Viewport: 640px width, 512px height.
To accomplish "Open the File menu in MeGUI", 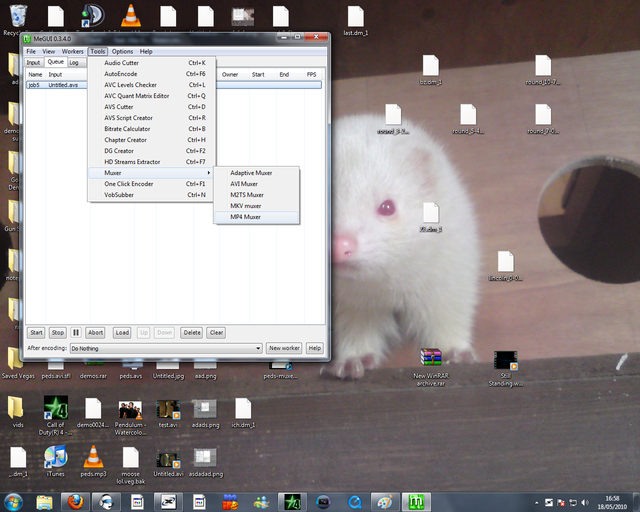I will (x=31, y=51).
